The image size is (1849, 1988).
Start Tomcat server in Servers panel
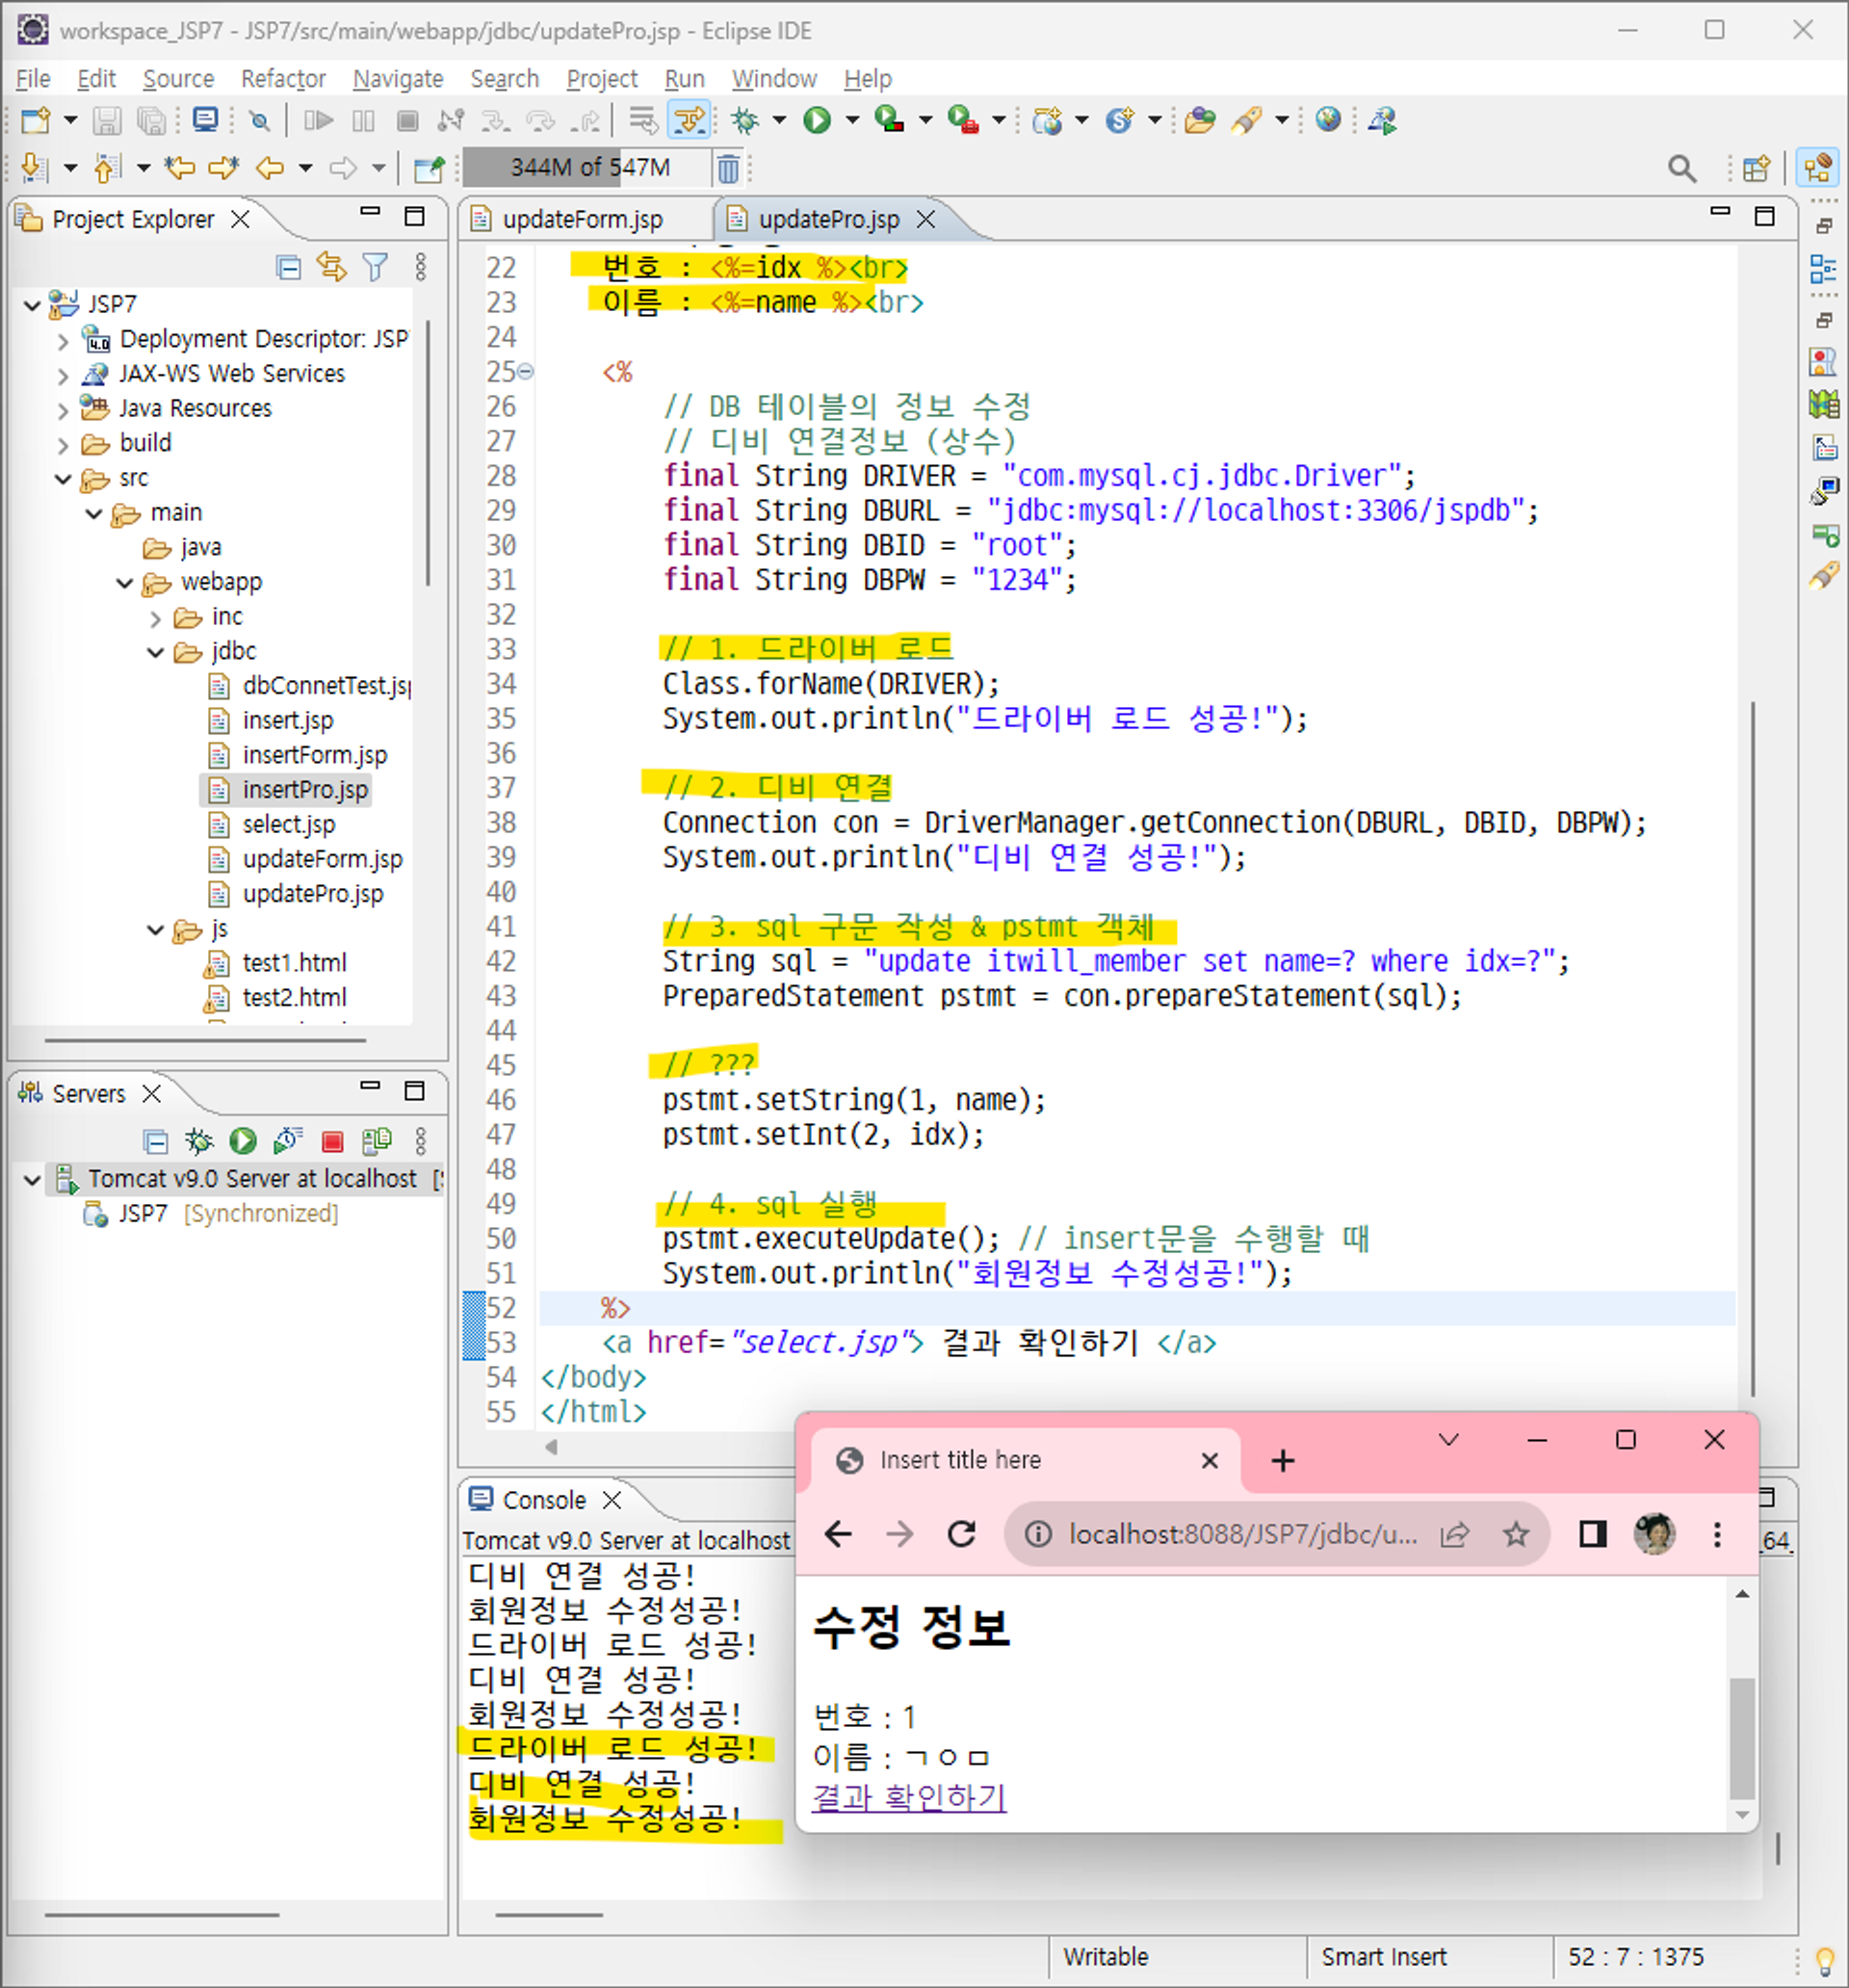pos(243,1141)
